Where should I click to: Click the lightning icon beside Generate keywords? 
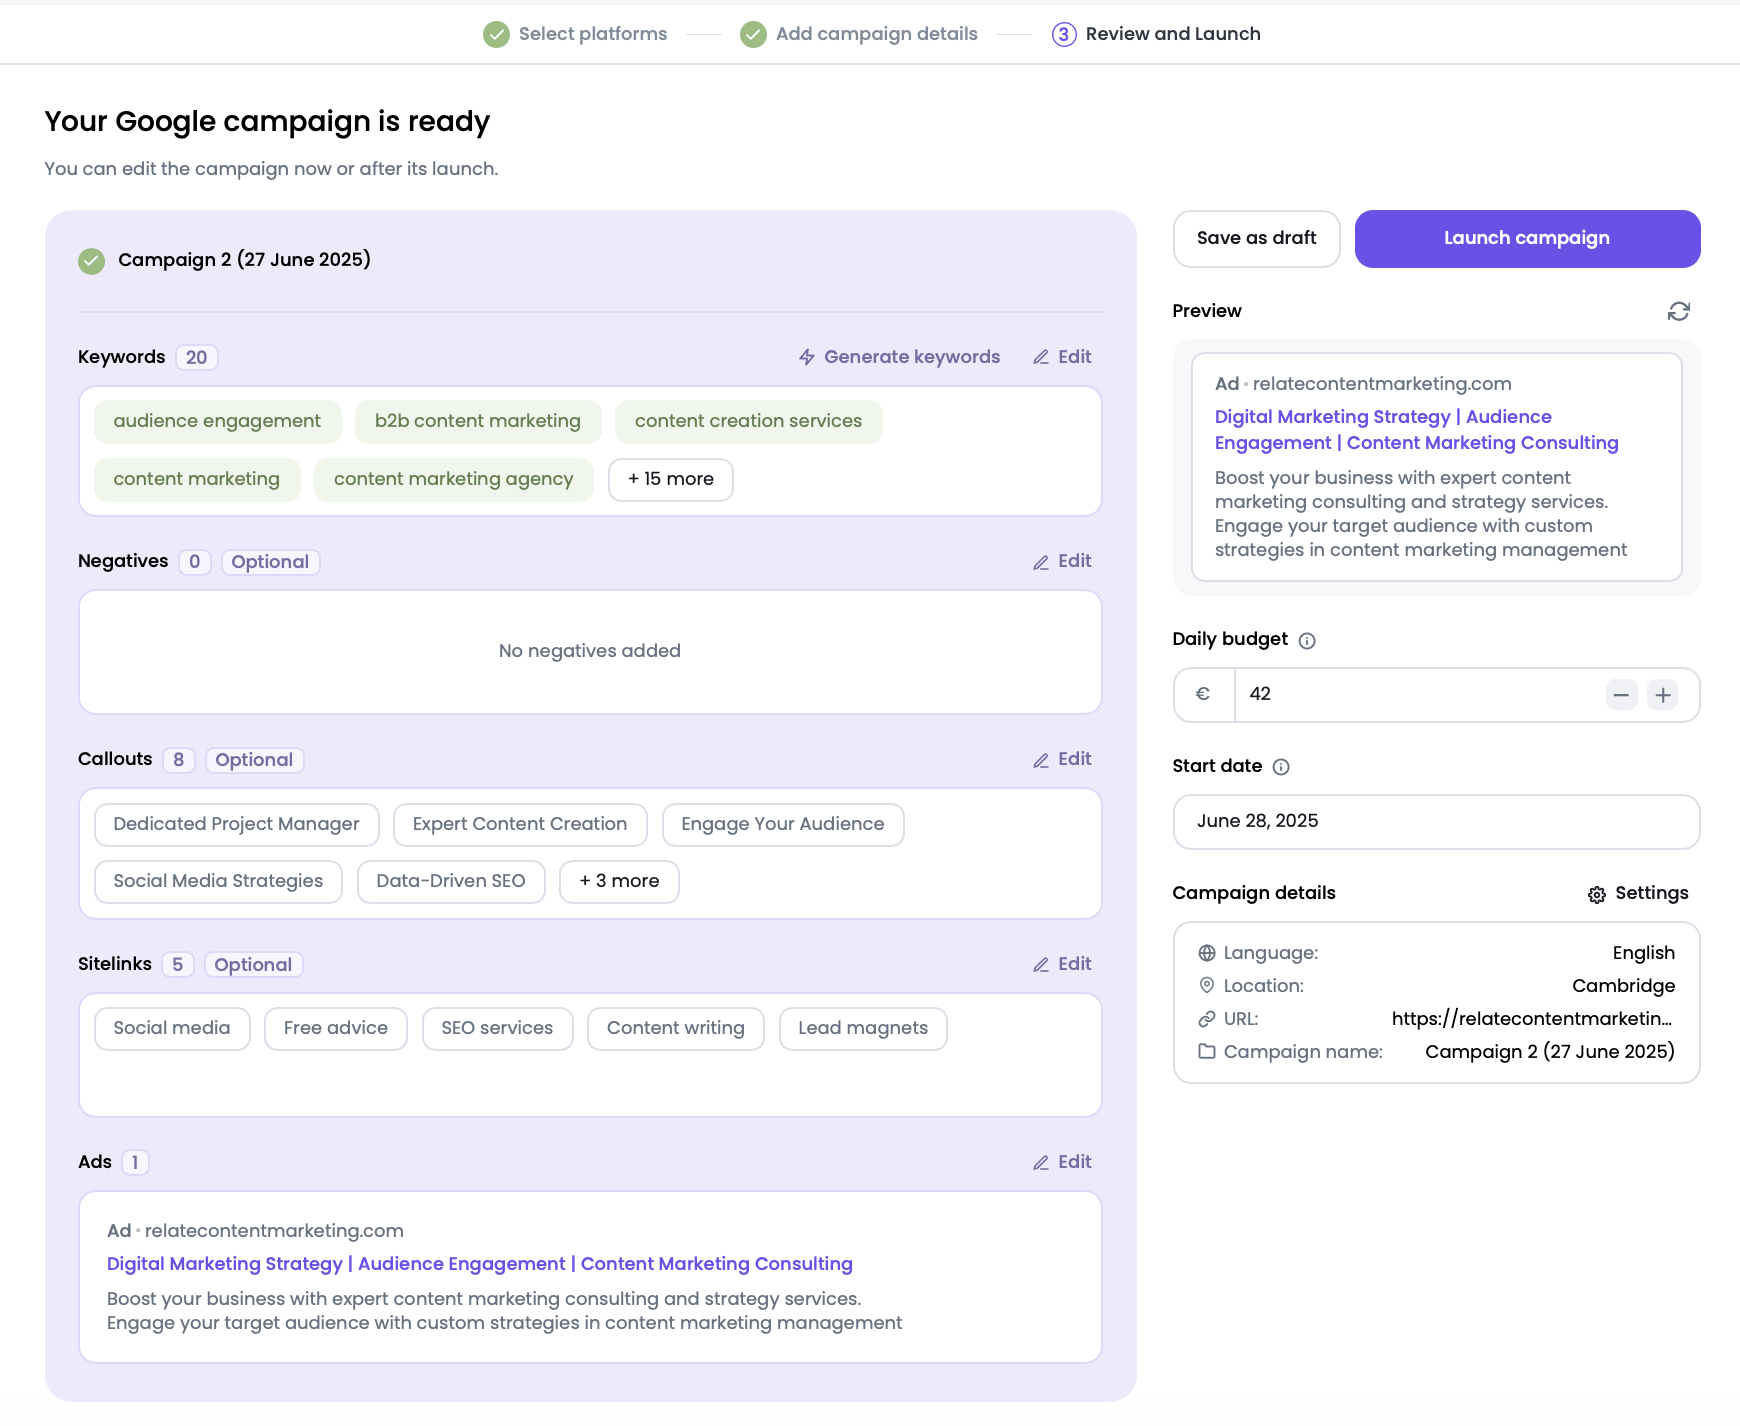click(806, 356)
